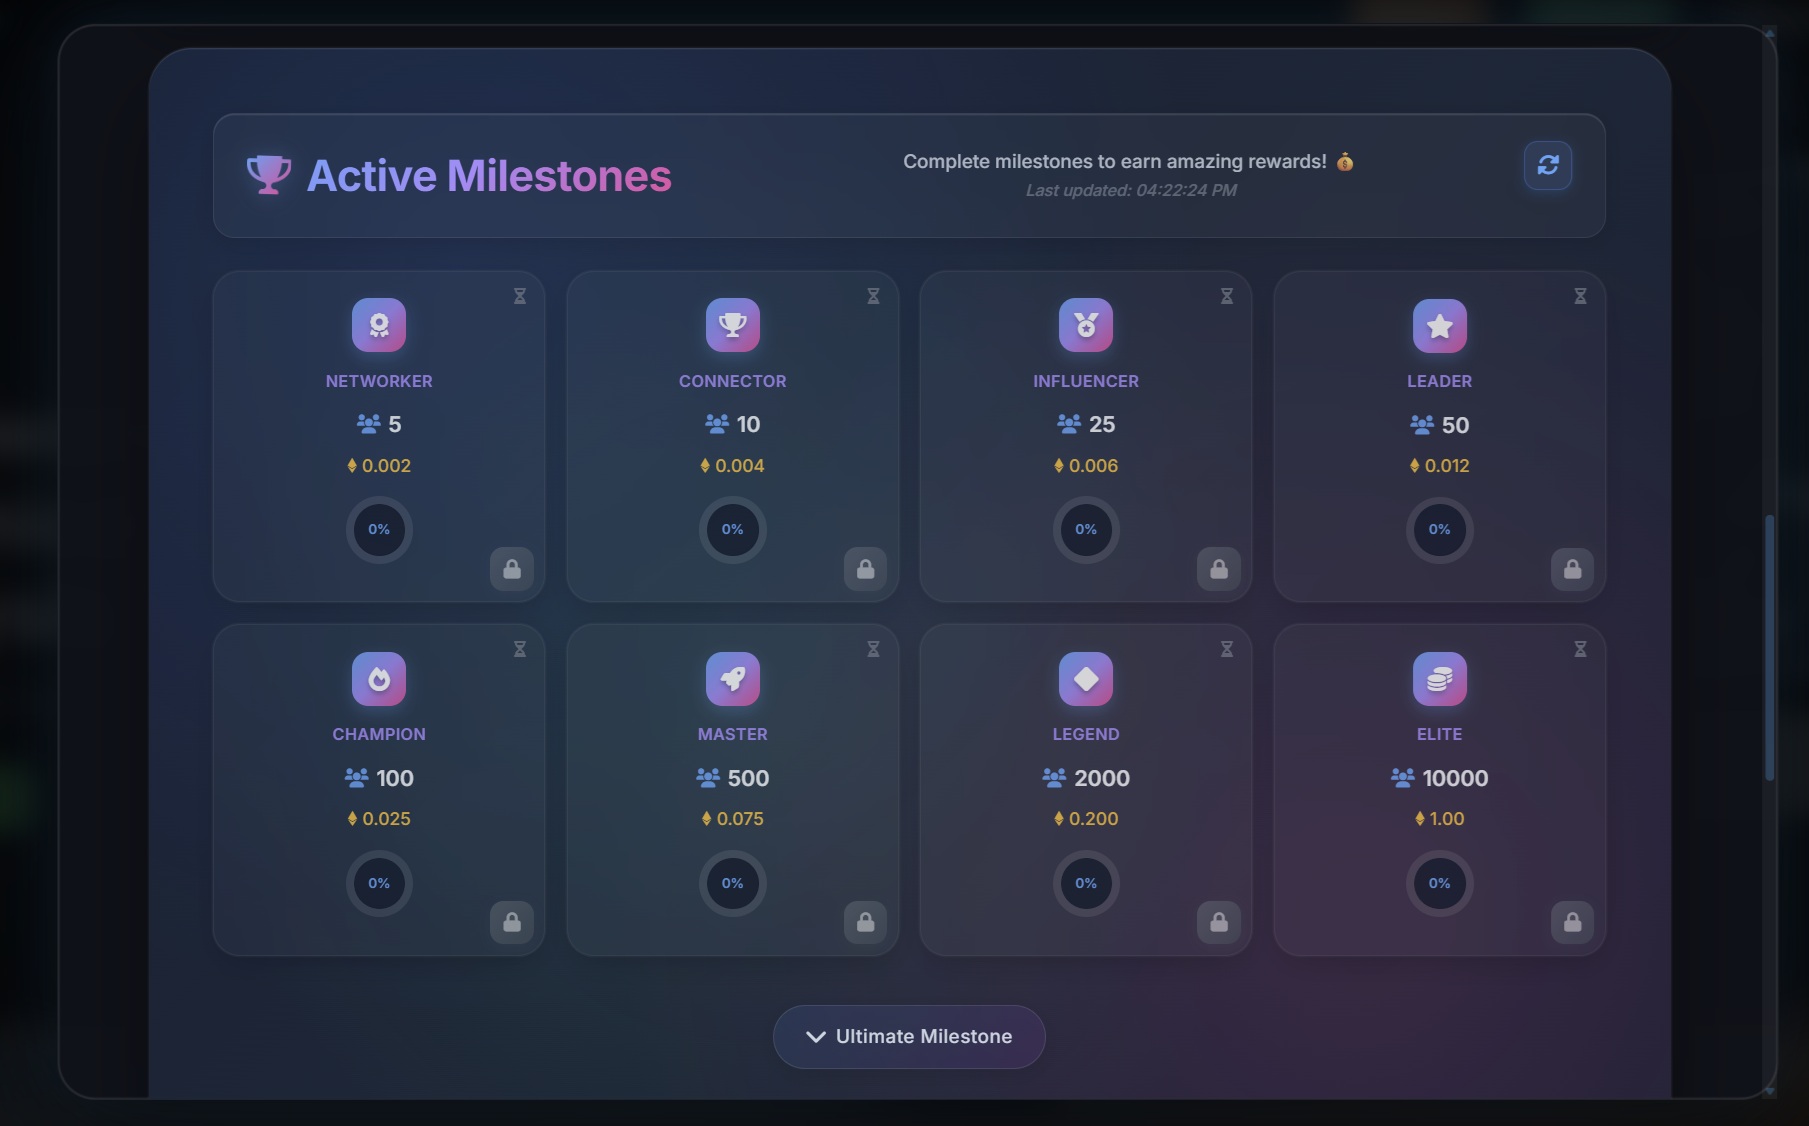Screen dimensions: 1809x1126
Task: Click the lock icon on Networker card
Action: click(512, 569)
